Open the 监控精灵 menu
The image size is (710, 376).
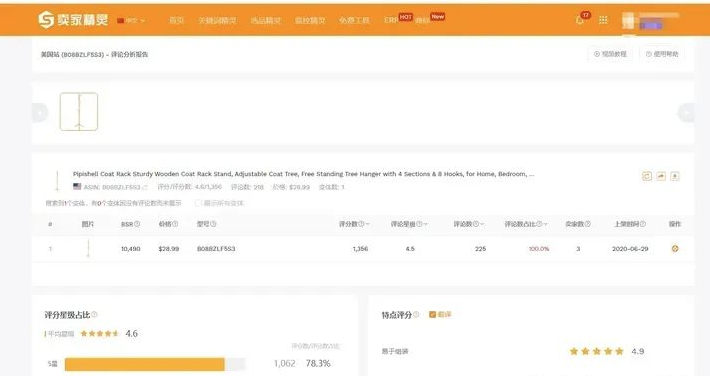pyautogui.click(x=310, y=20)
